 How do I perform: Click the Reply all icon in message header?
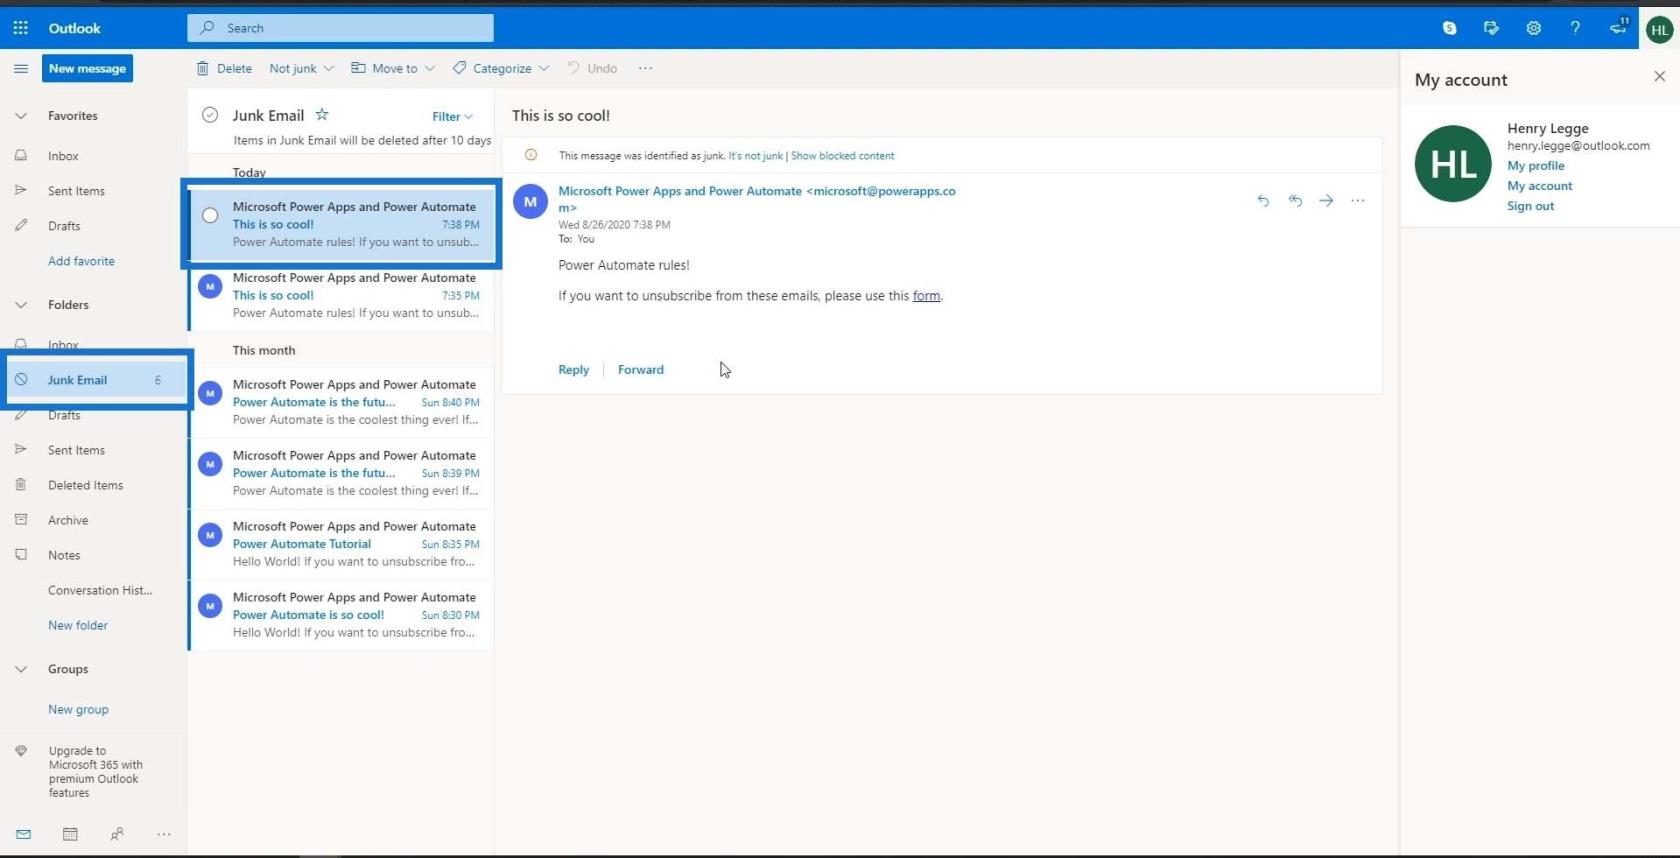click(1295, 200)
